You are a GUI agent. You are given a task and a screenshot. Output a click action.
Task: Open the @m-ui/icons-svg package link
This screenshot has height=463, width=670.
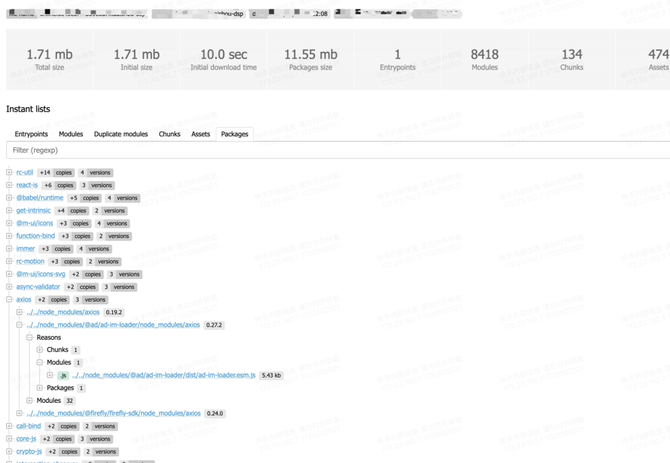(x=41, y=274)
